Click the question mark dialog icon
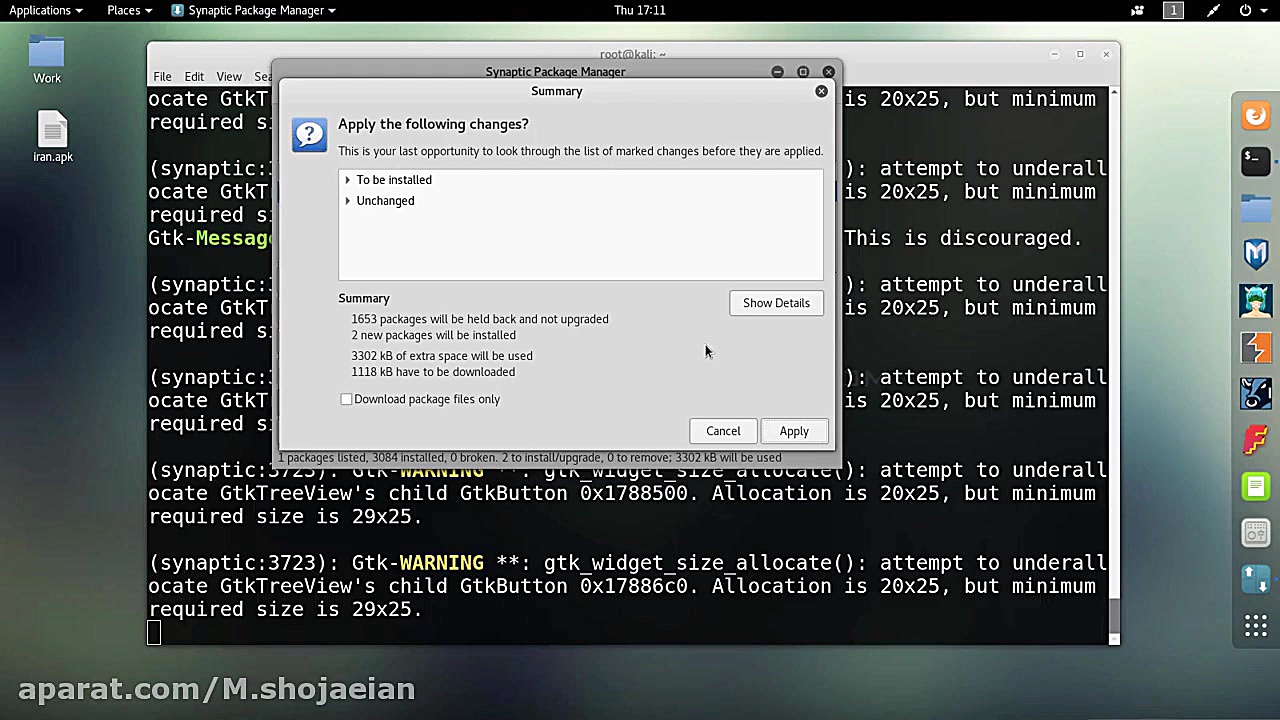Viewport: 1280px width, 720px height. pos(309,135)
